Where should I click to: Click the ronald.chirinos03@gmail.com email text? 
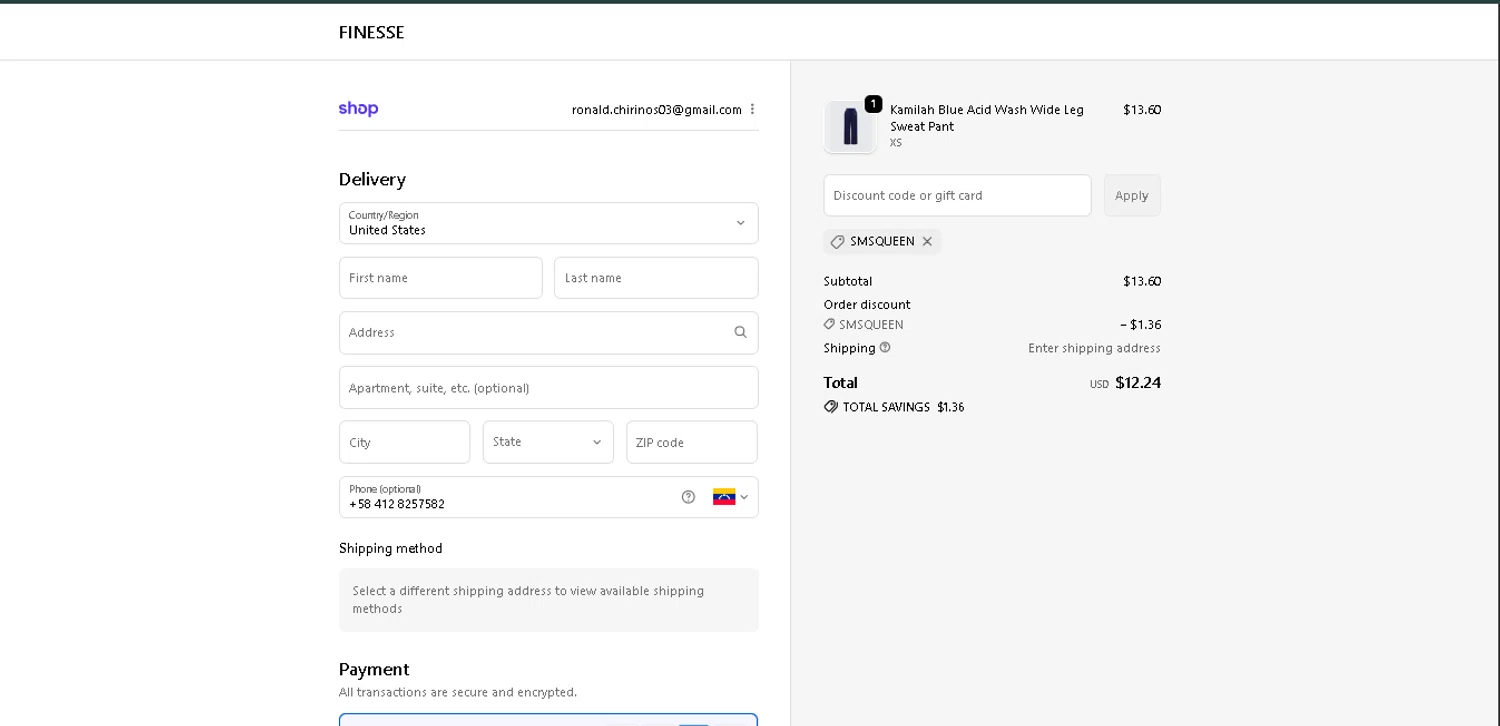657,110
